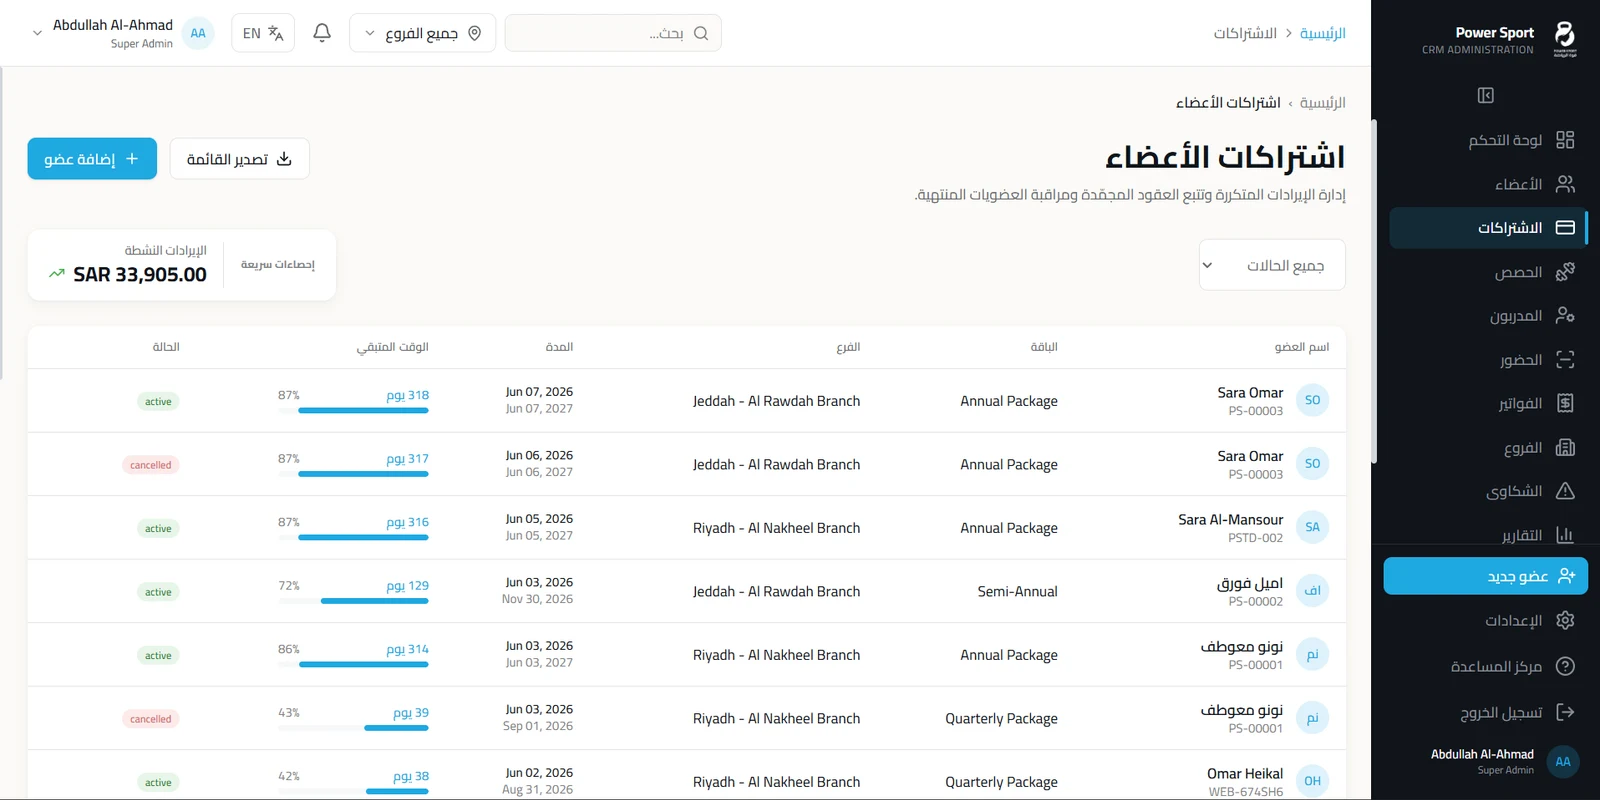This screenshot has width=1600, height=800.
Task: Click the notifications bell icon
Action: (x=322, y=33)
